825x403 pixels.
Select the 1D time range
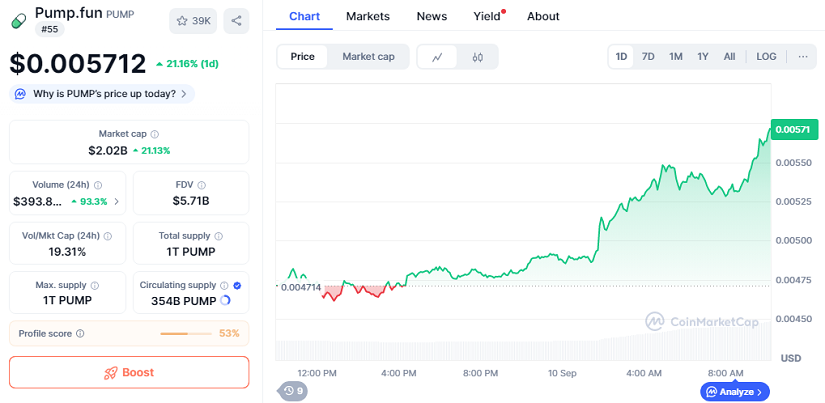click(621, 57)
